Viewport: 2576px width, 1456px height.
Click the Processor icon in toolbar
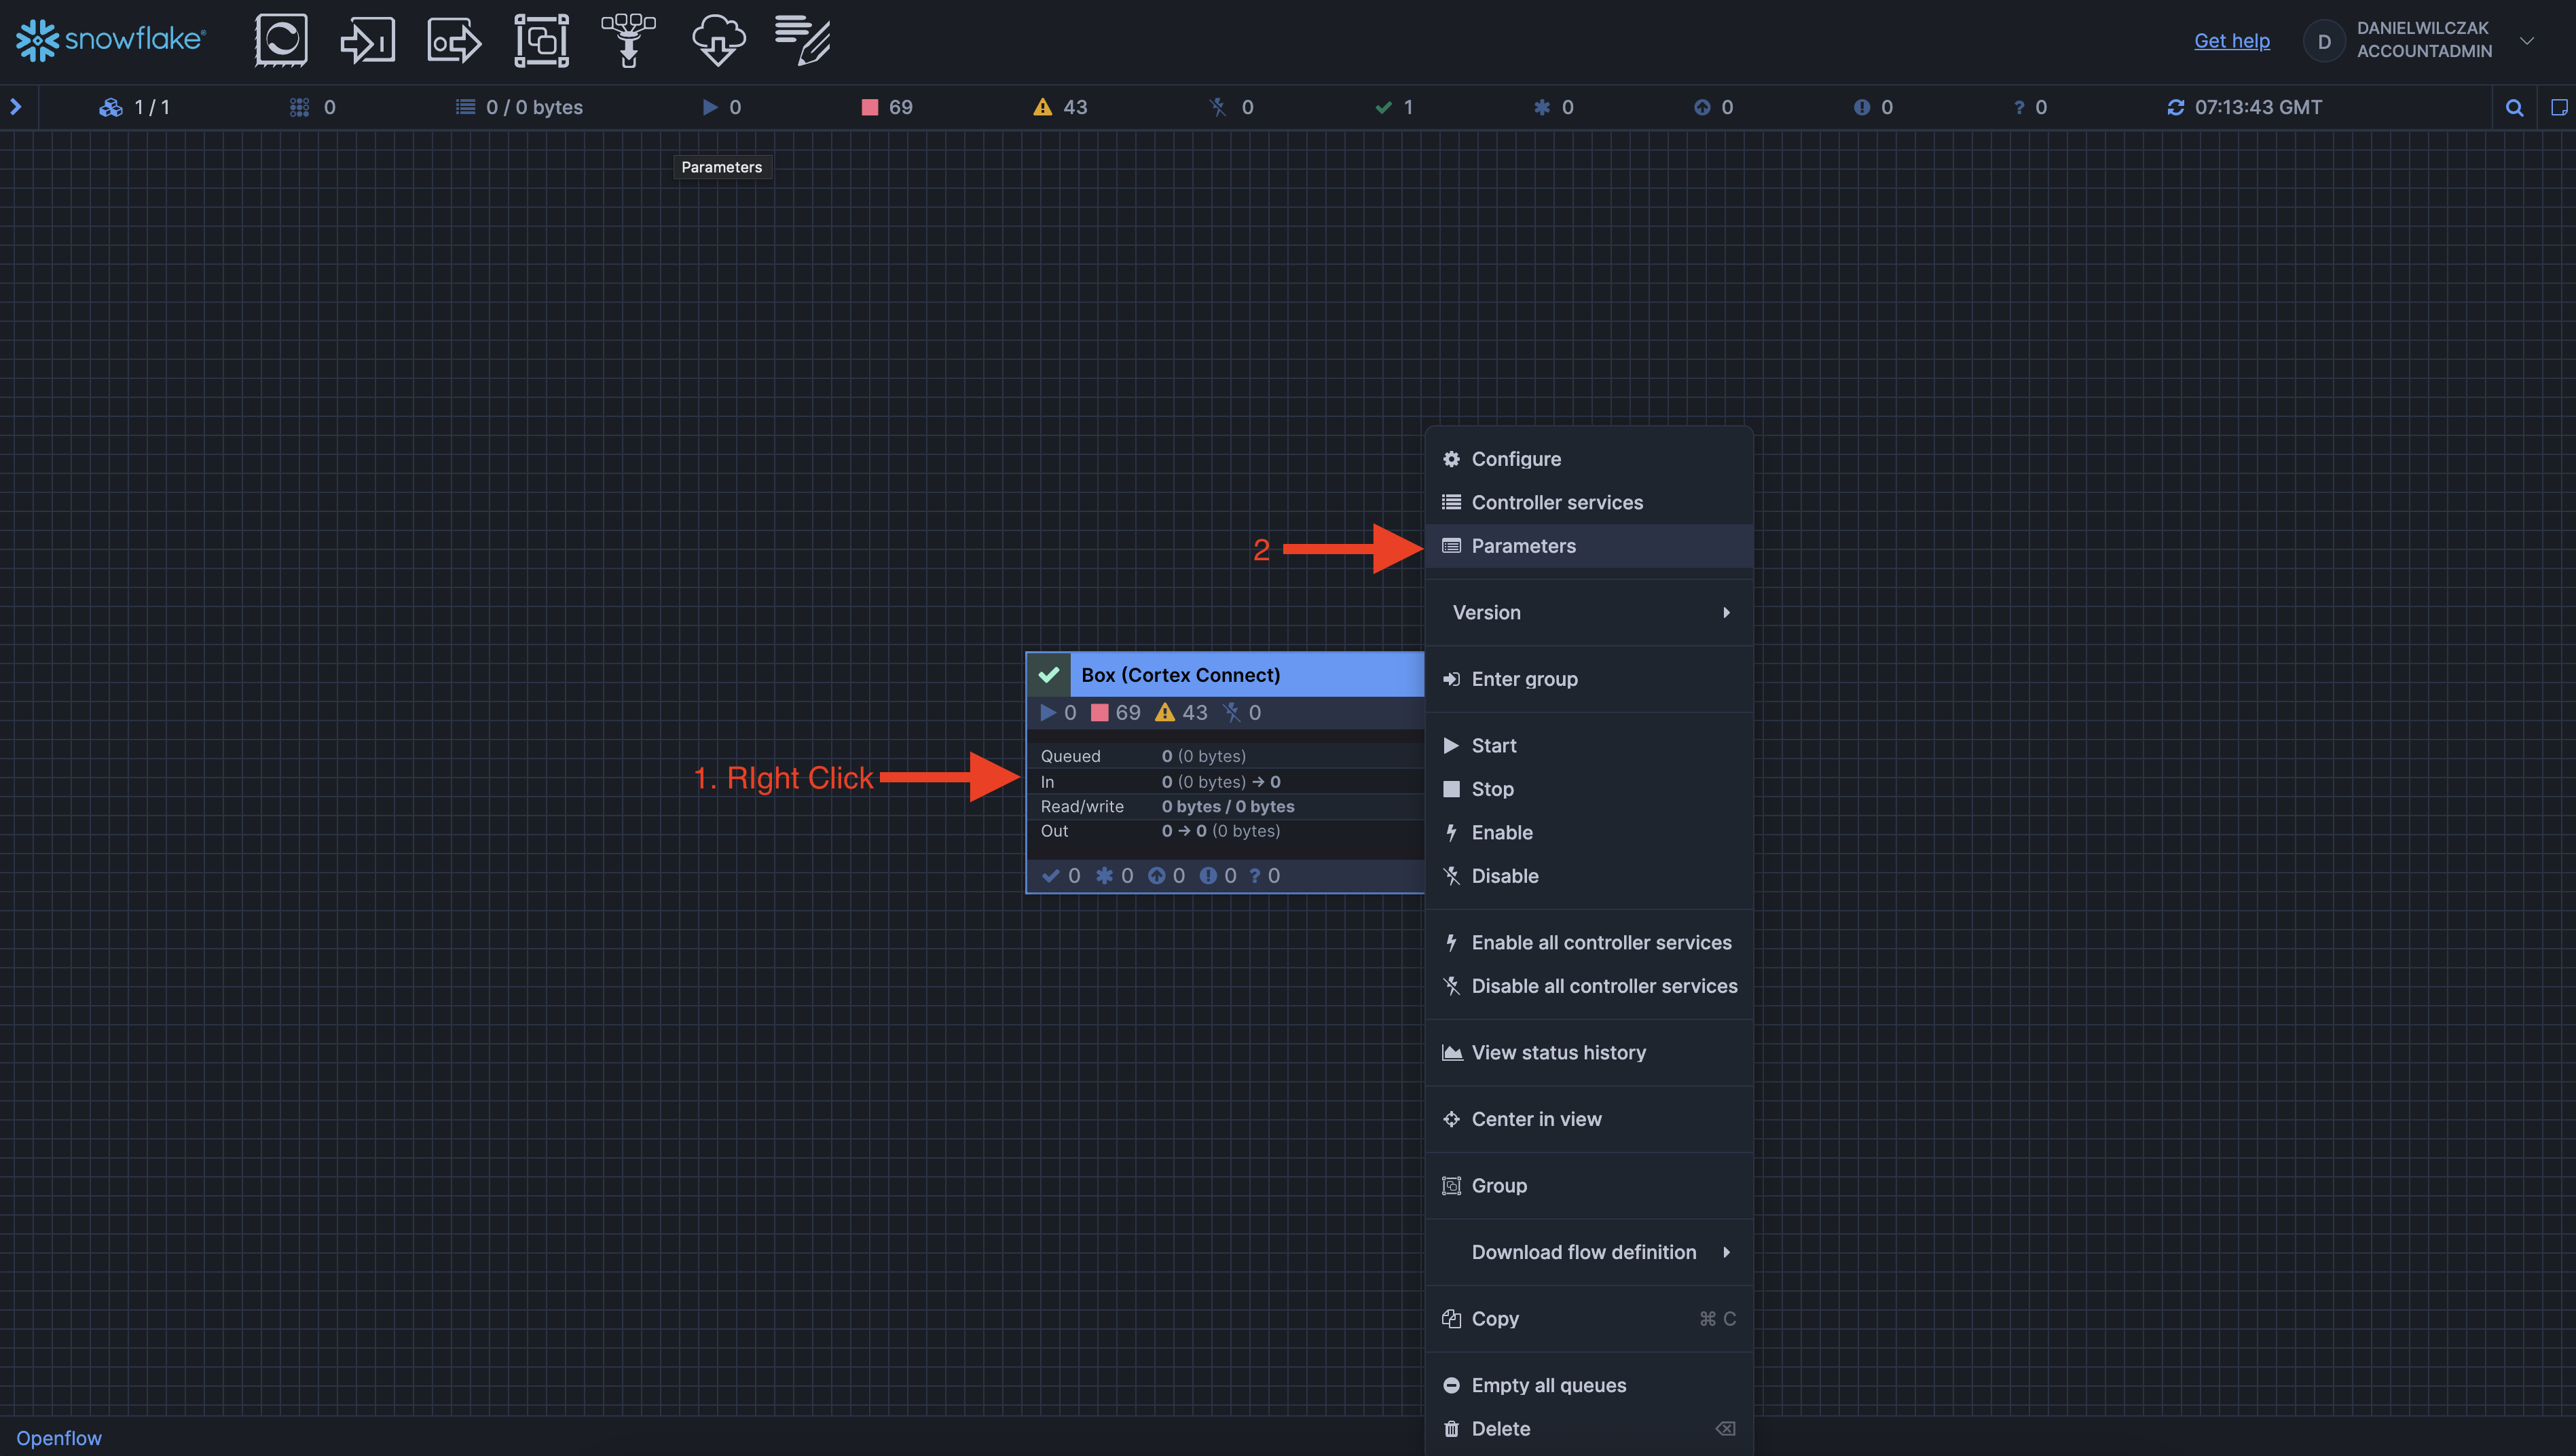[281, 40]
